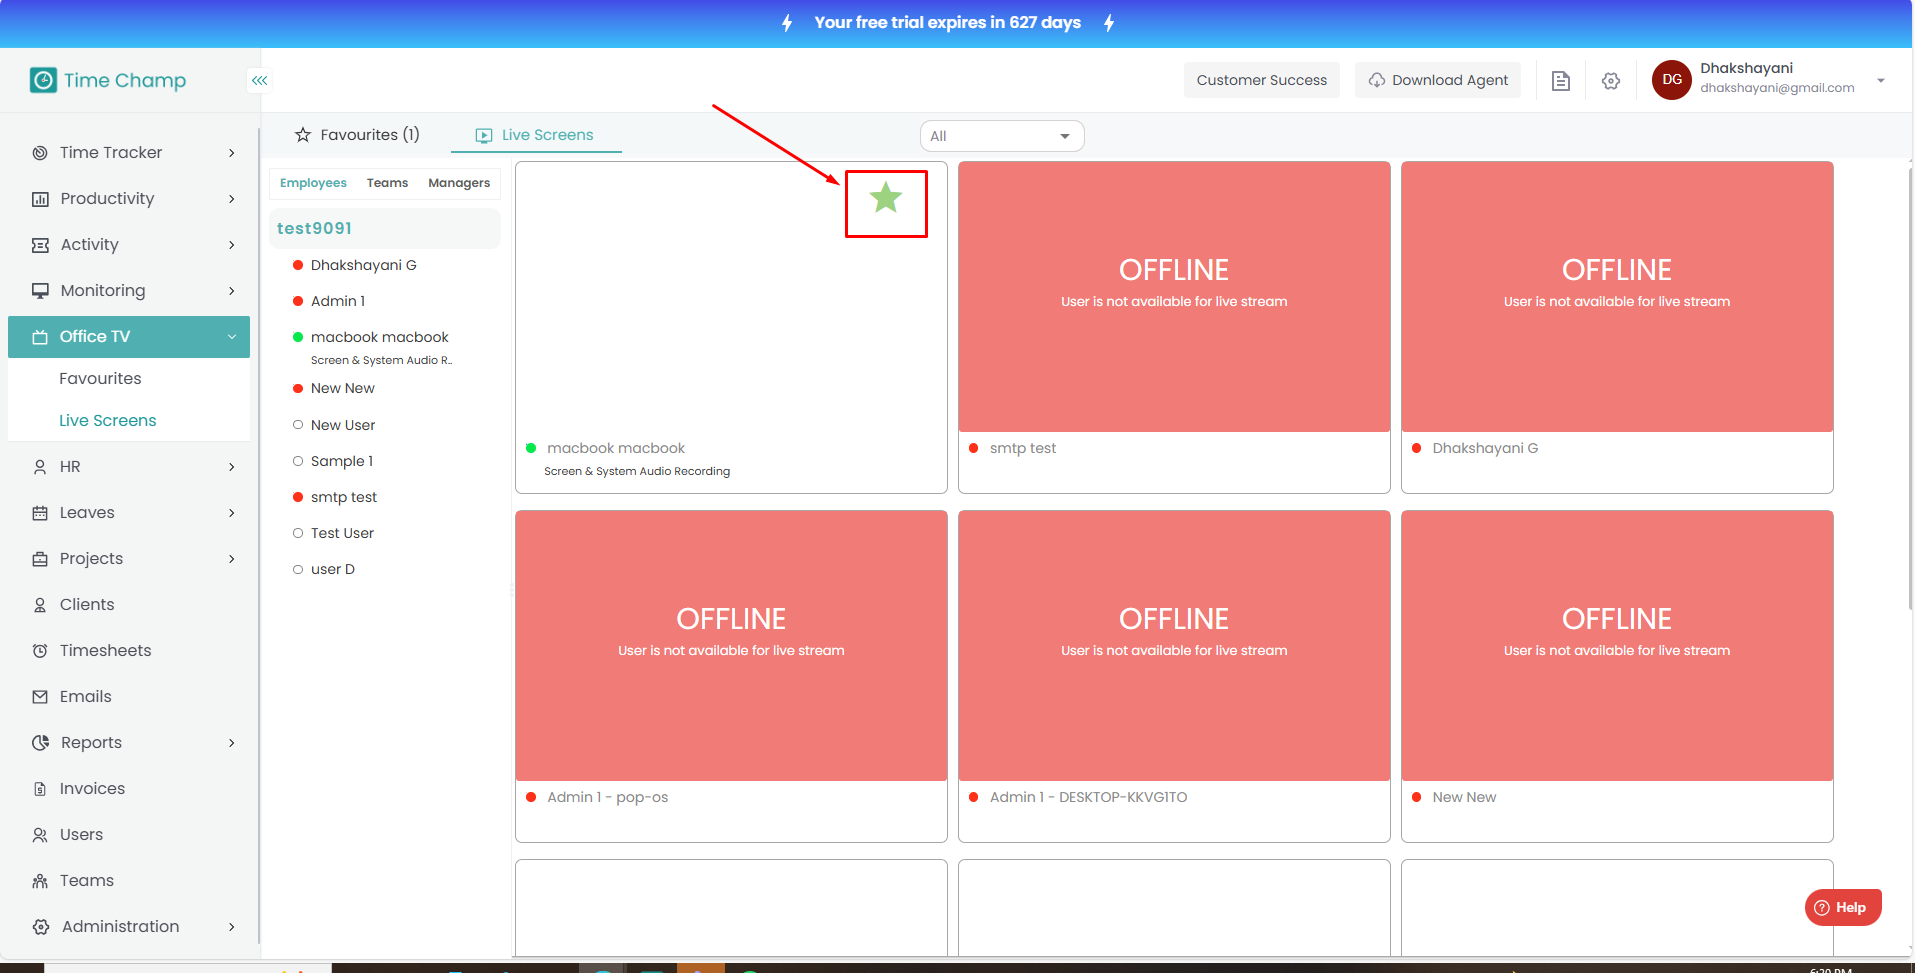
Task: Click the Users icon in sidebar
Action: [40, 835]
